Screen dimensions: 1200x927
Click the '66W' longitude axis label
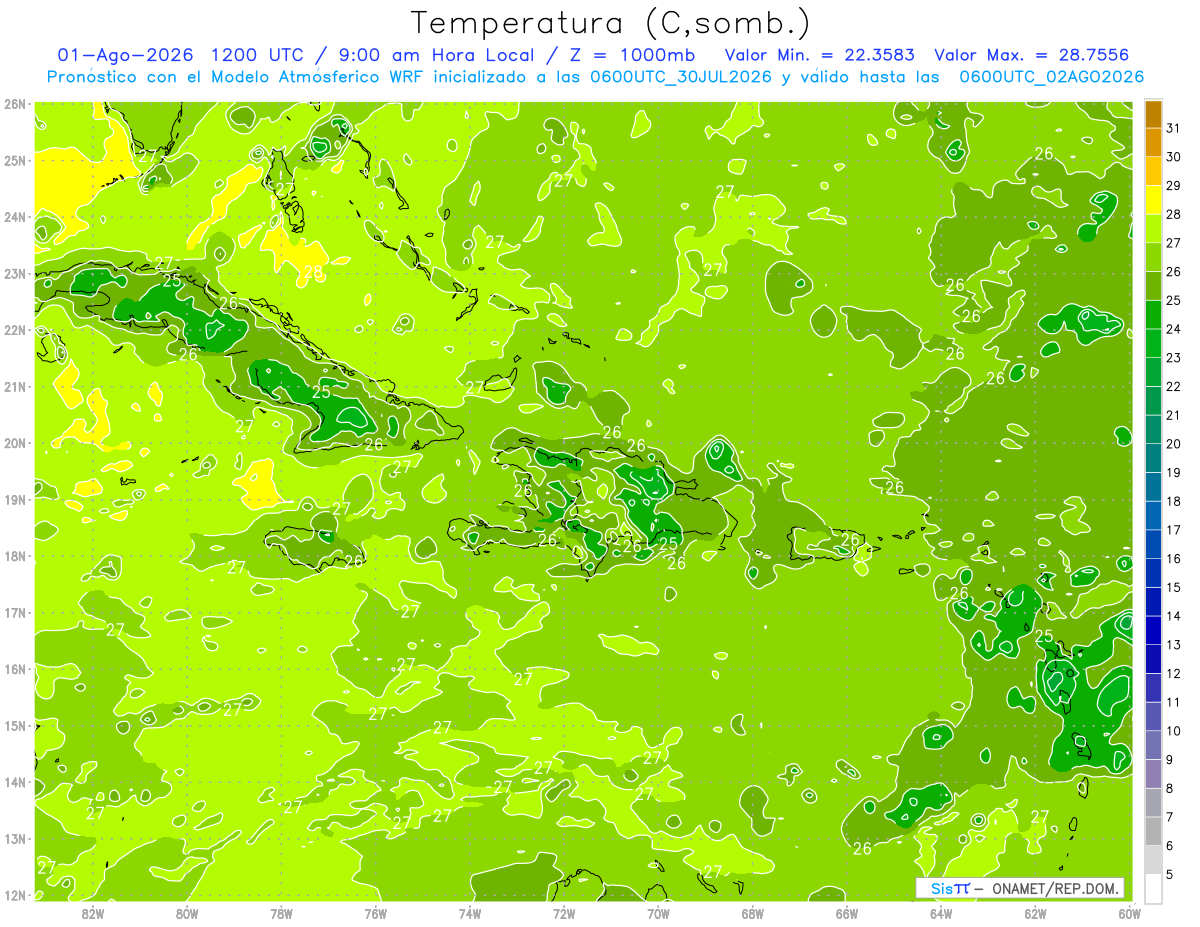847,913
